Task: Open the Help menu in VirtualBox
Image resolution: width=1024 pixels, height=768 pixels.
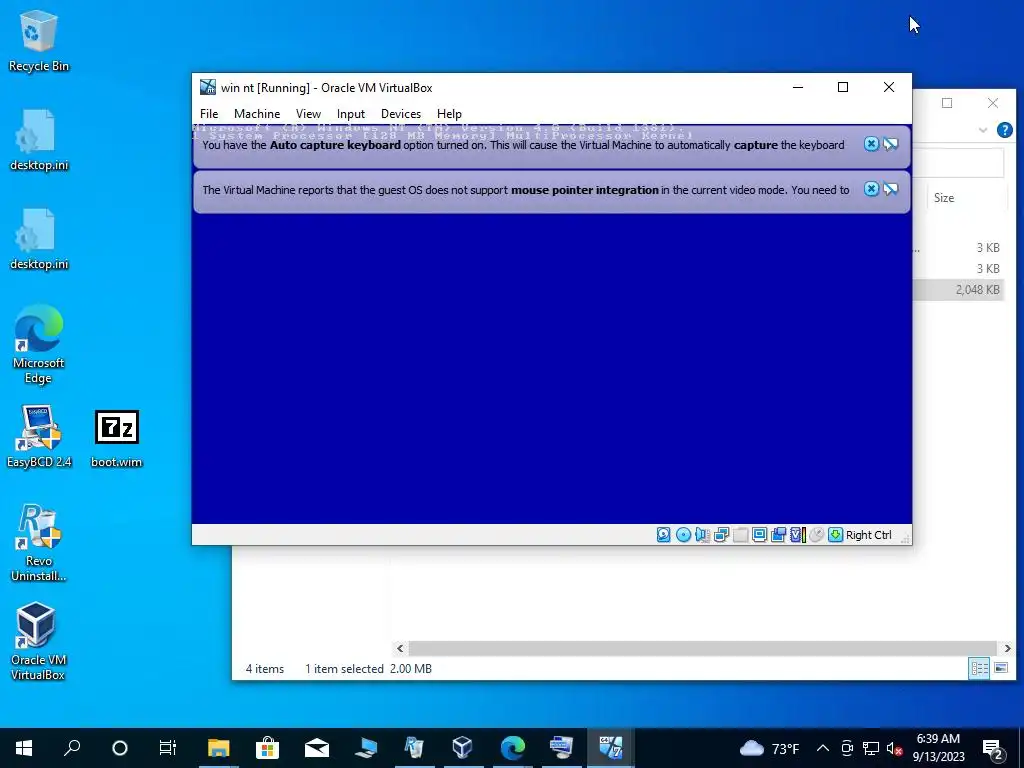Action: click(449, 114)
